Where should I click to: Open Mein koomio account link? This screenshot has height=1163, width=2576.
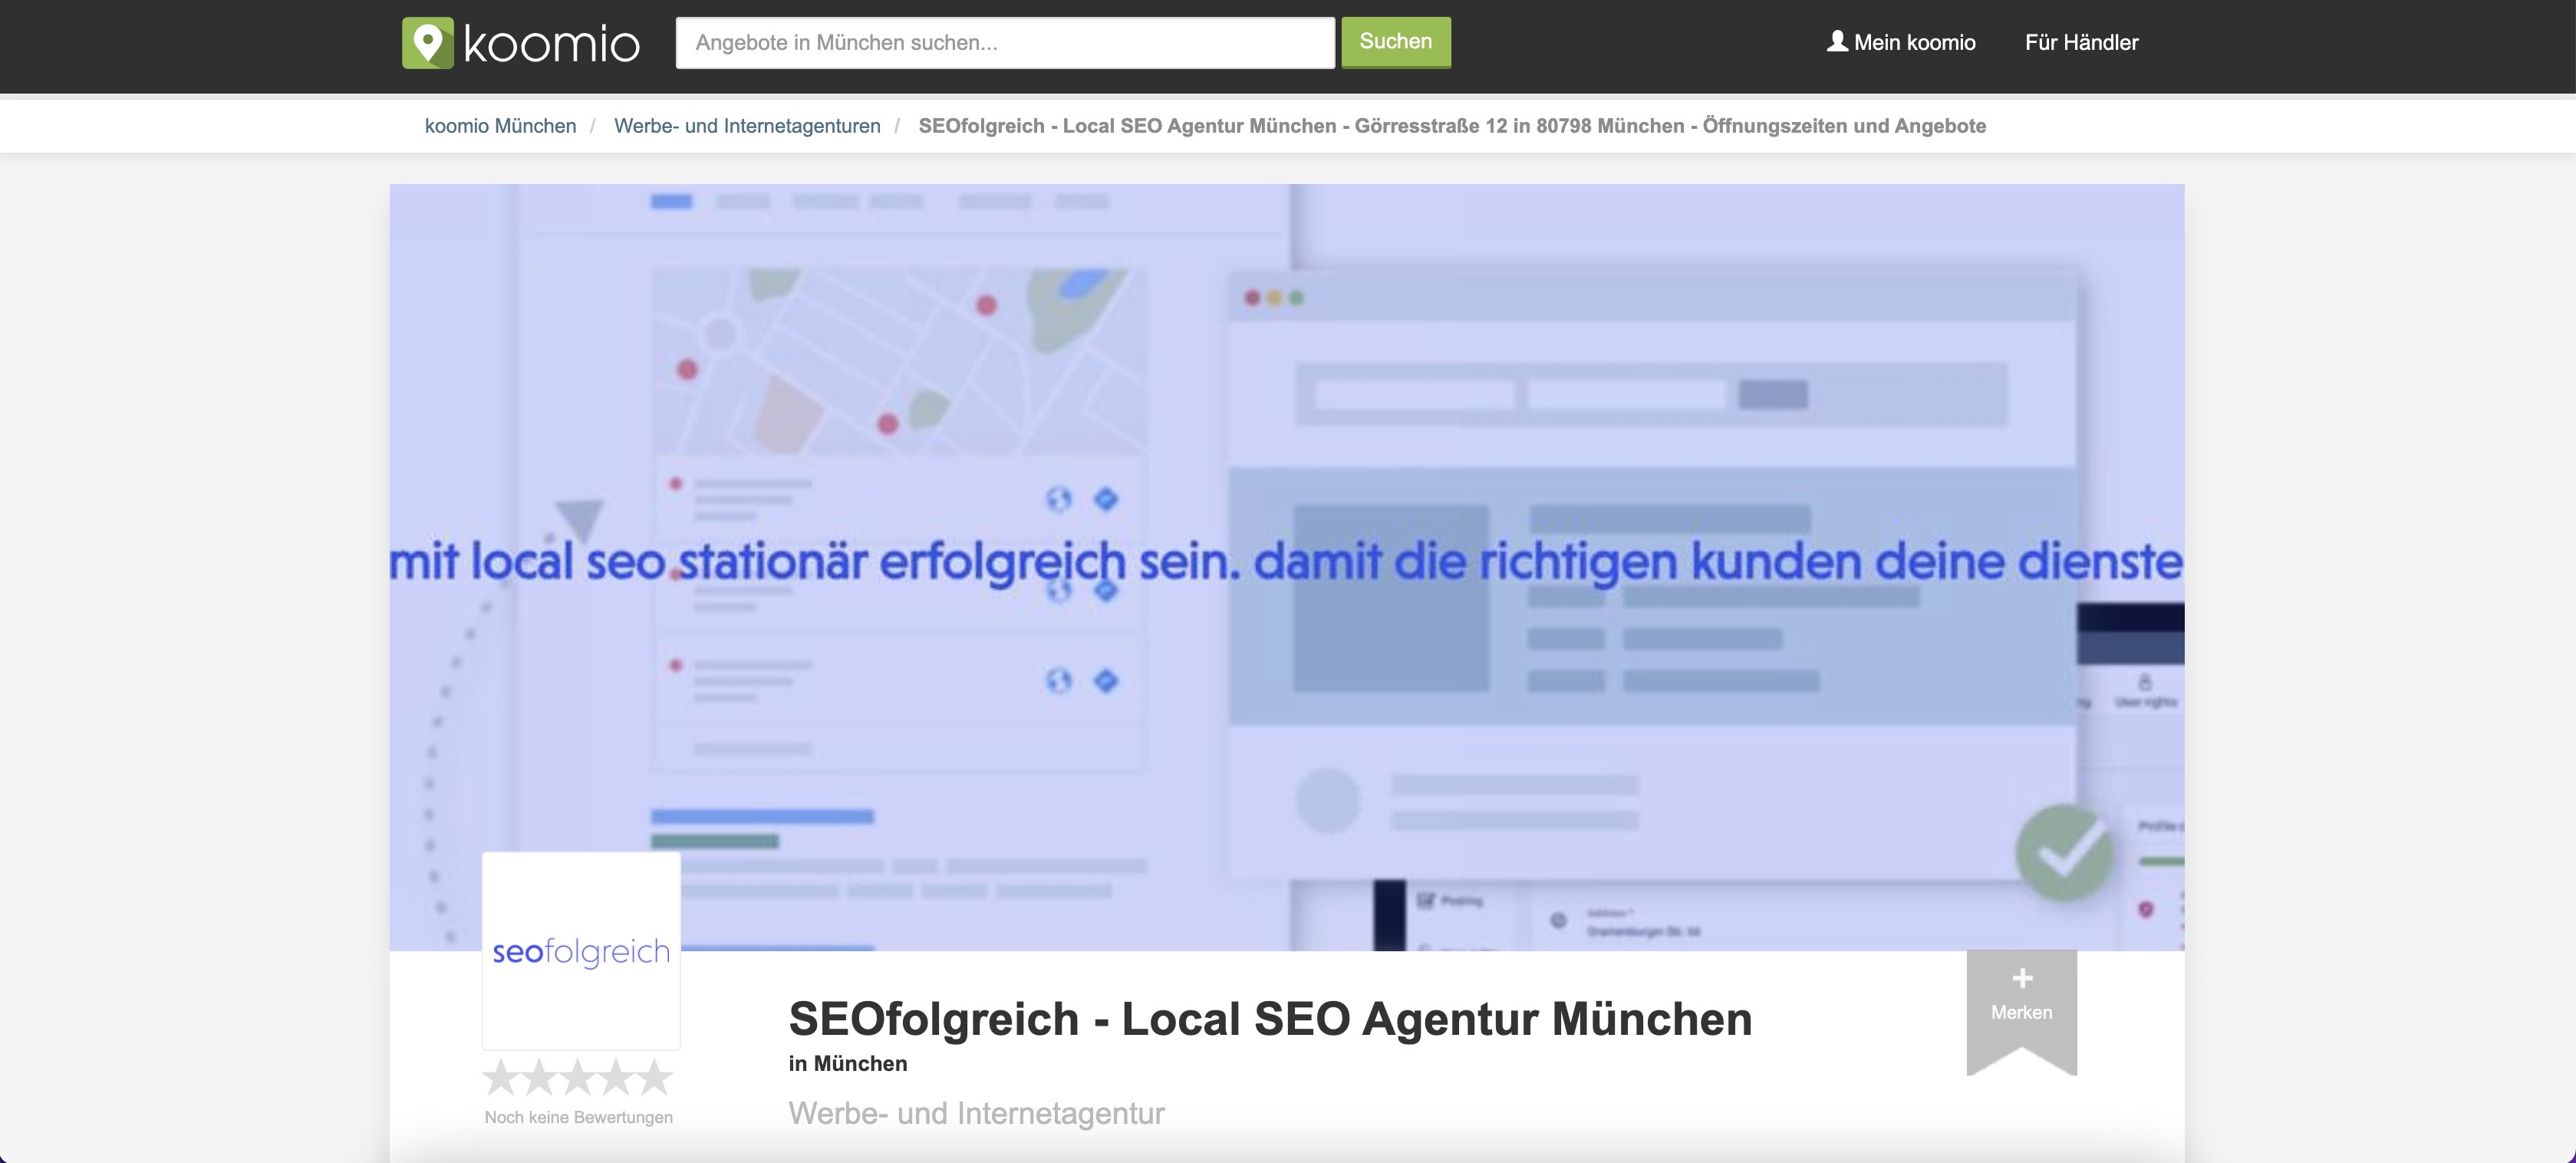[x=1901, y=42]
